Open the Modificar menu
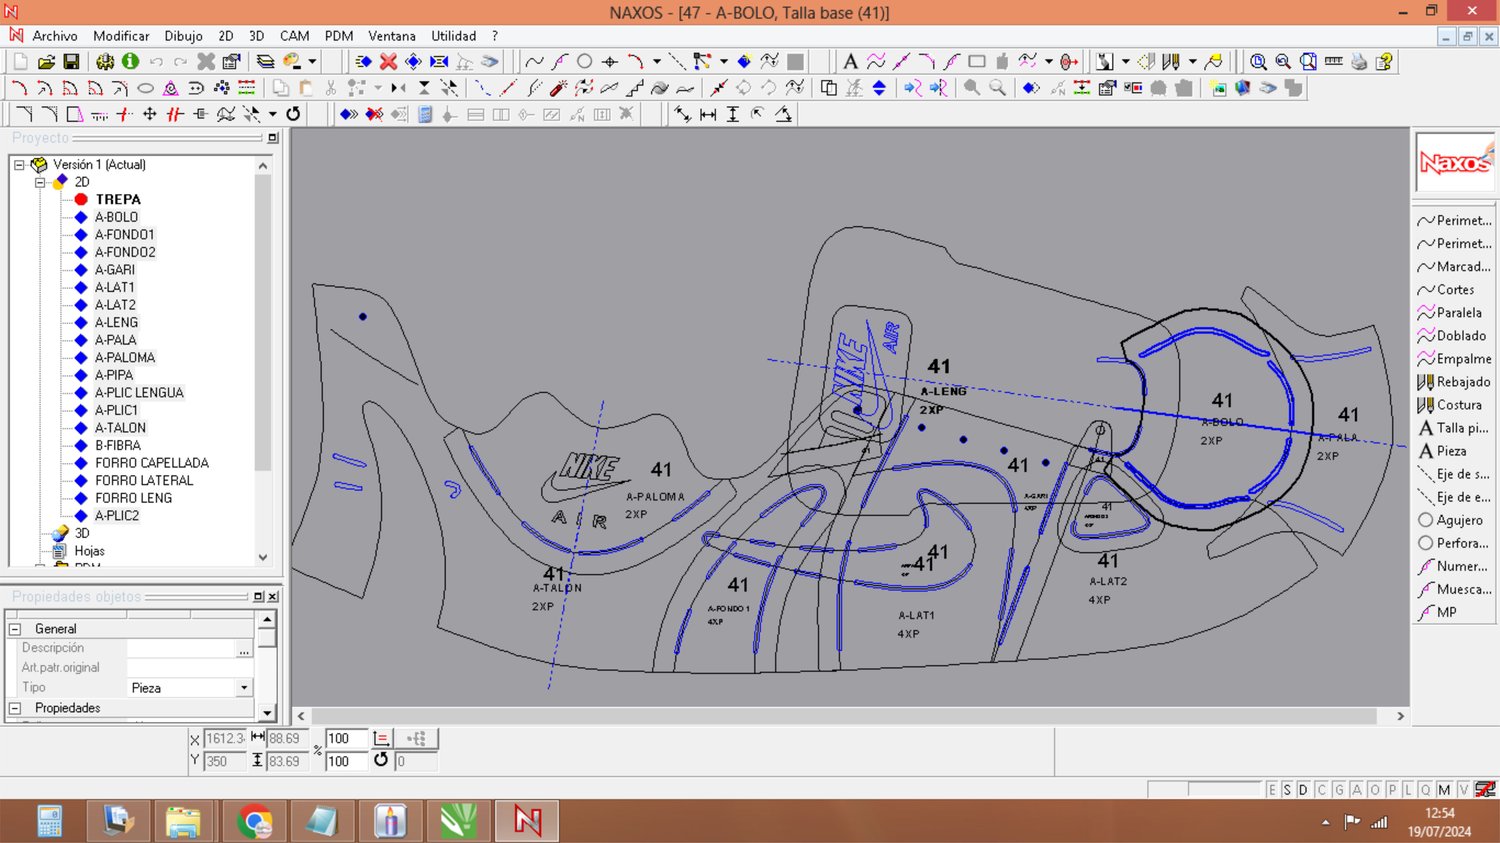Image resolution: width=1500 pixels, height=843 pixels. point(121,36)
